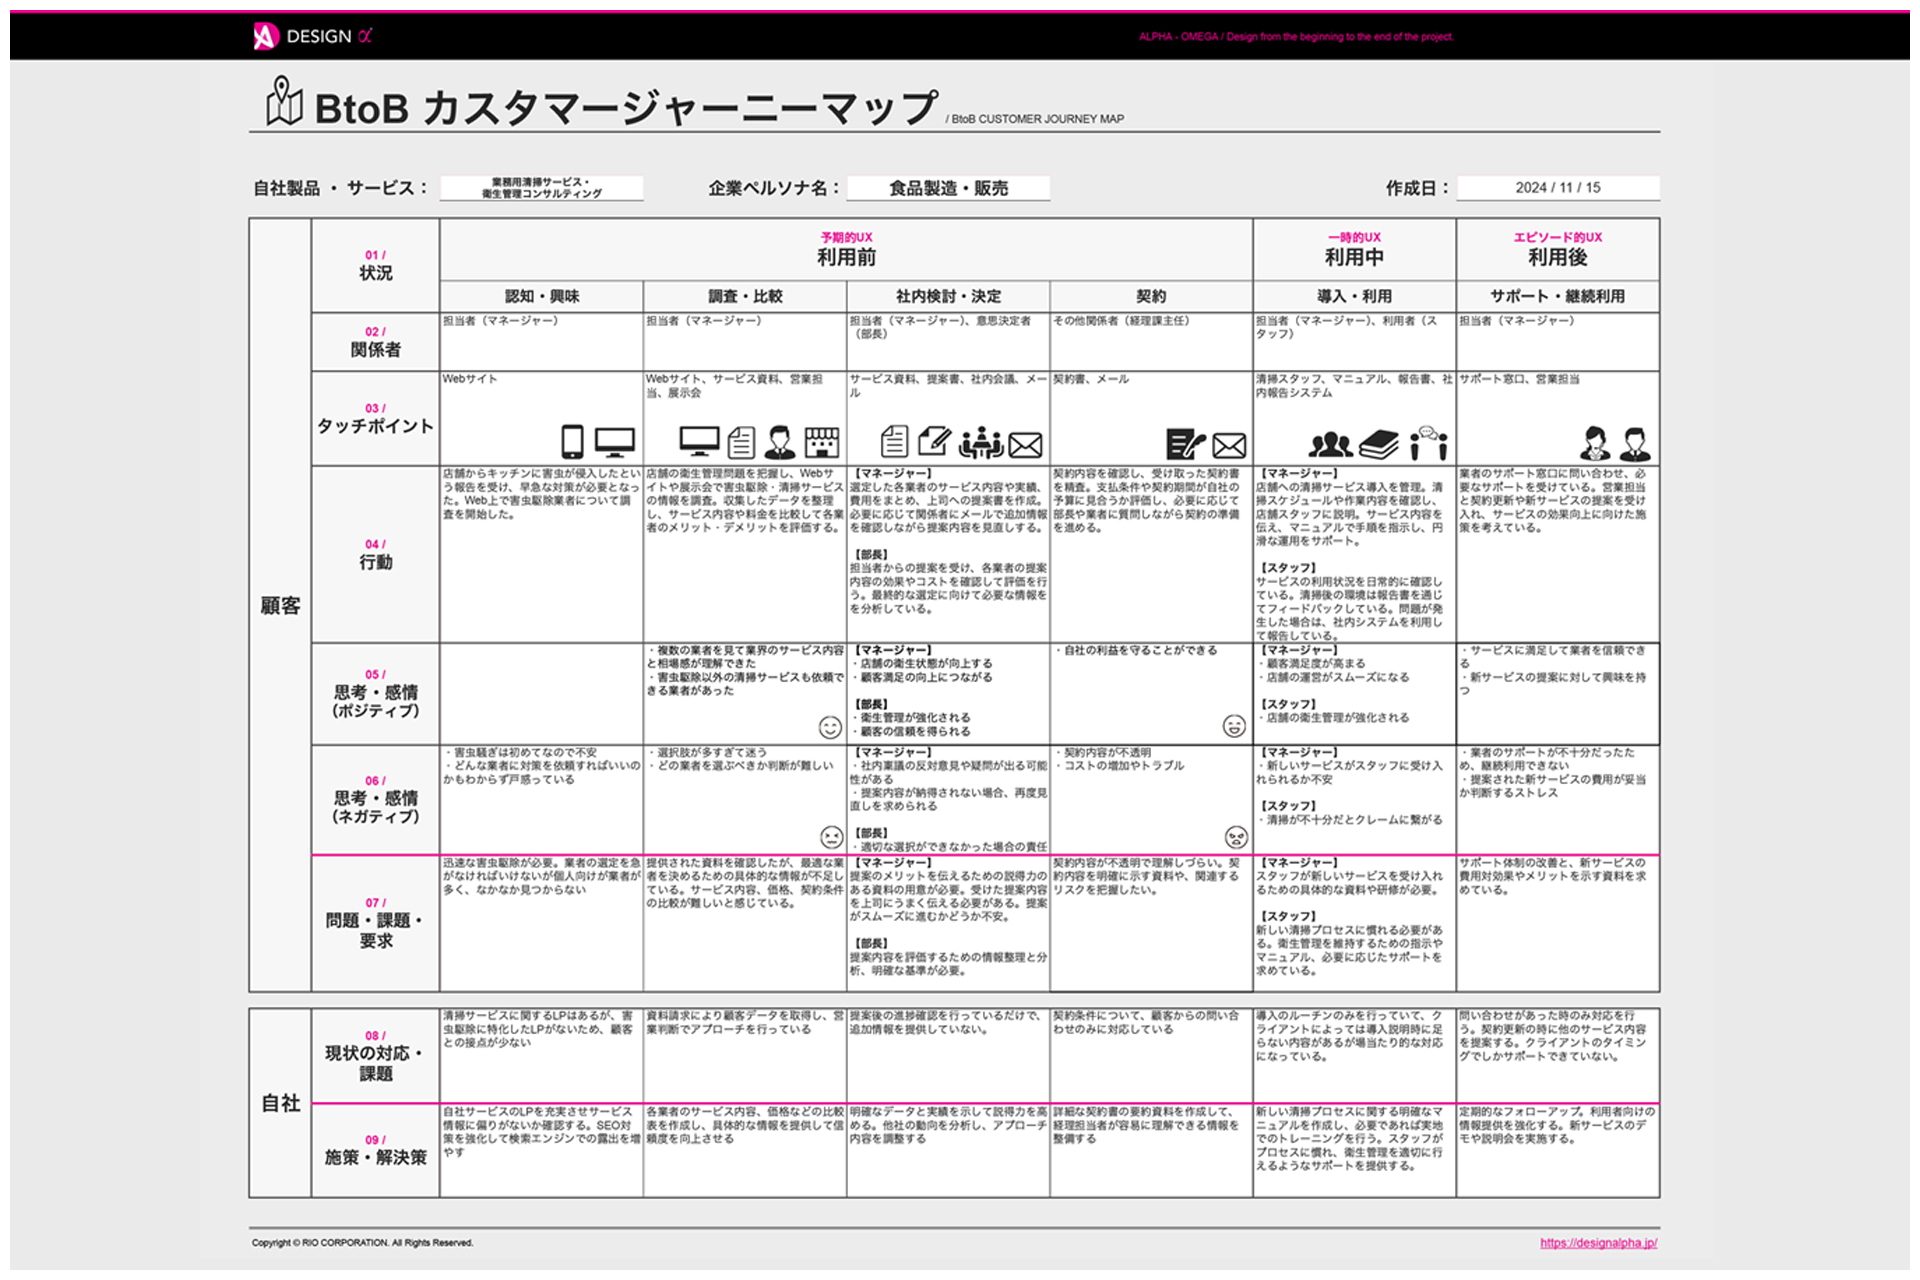Click the document icon in 調査・比較 touchpoints

[741, 441]
